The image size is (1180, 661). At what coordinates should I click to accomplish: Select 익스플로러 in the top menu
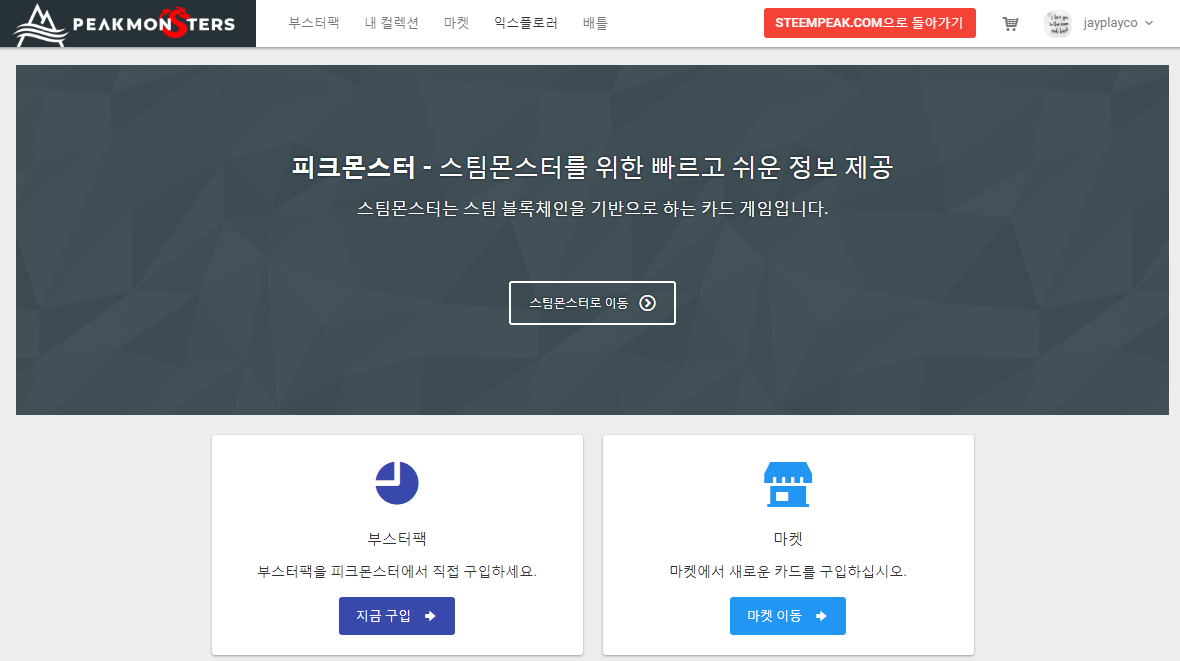525,23
